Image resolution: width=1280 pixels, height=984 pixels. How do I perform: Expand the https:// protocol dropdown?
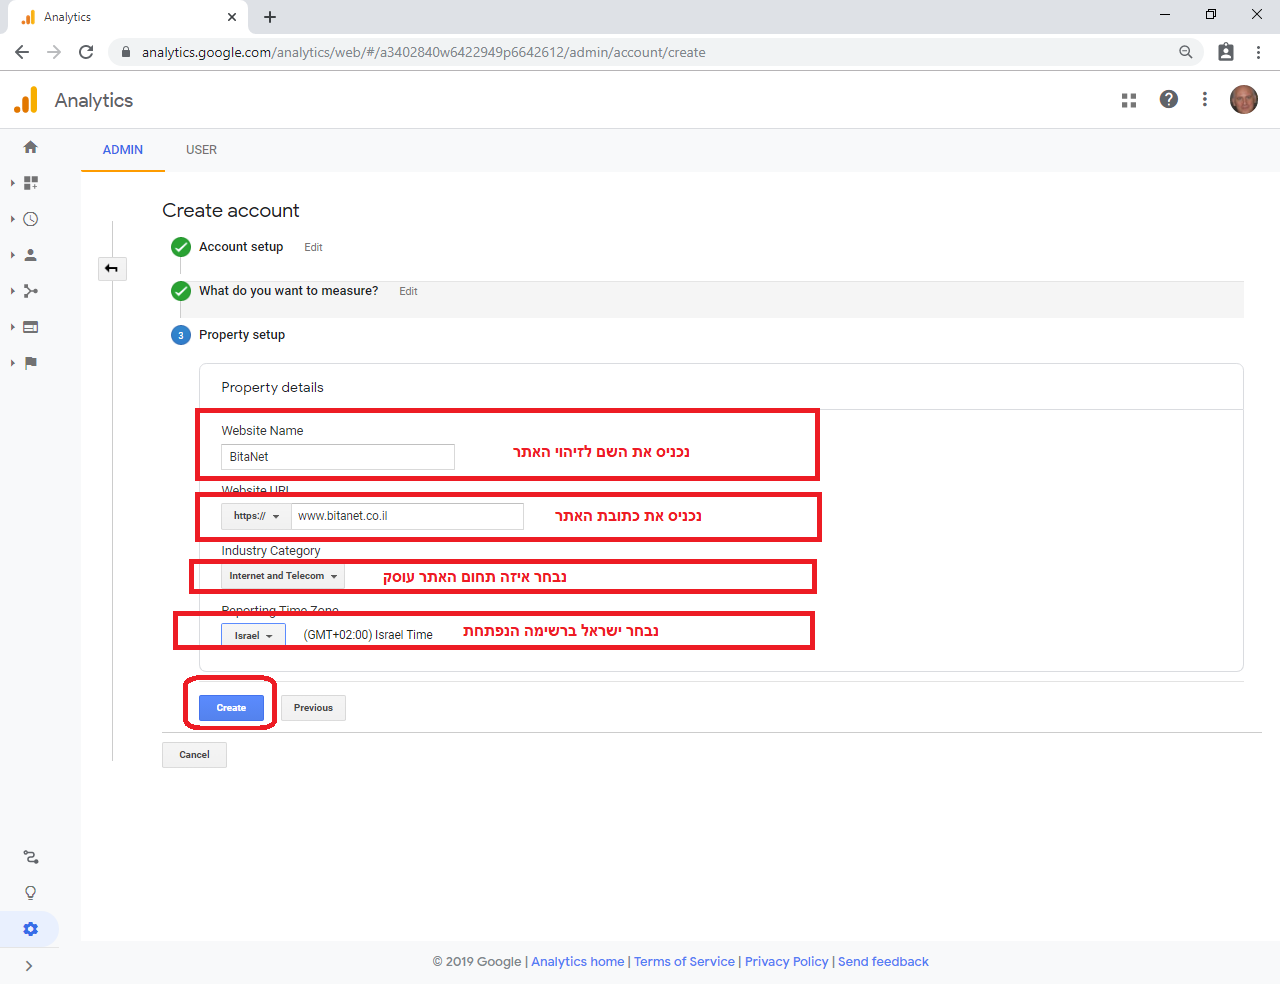(x=256, y=516)
